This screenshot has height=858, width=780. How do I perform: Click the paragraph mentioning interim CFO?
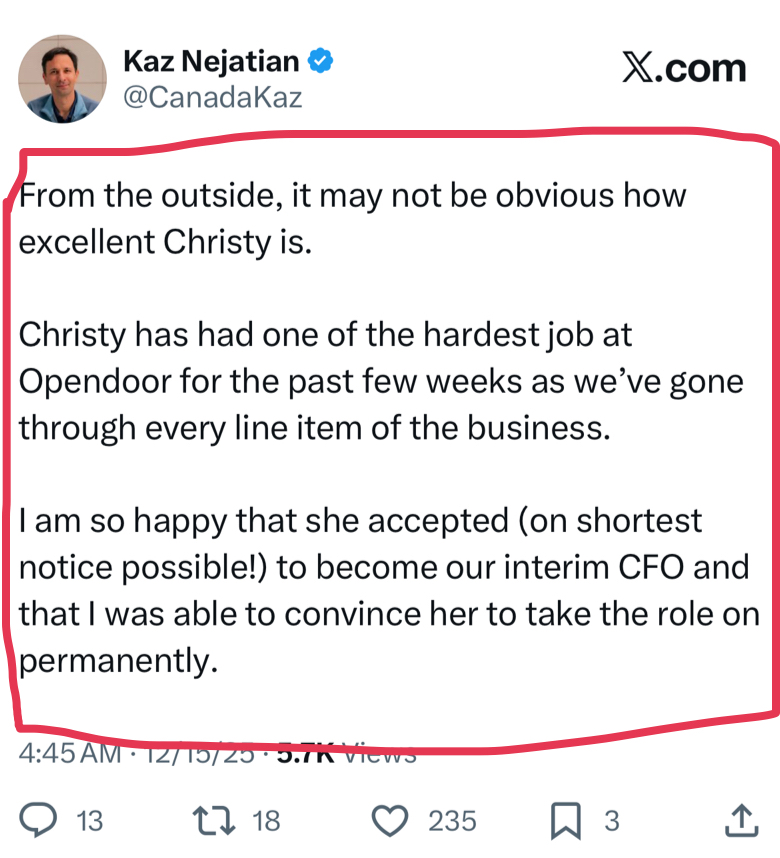(389, 590)
